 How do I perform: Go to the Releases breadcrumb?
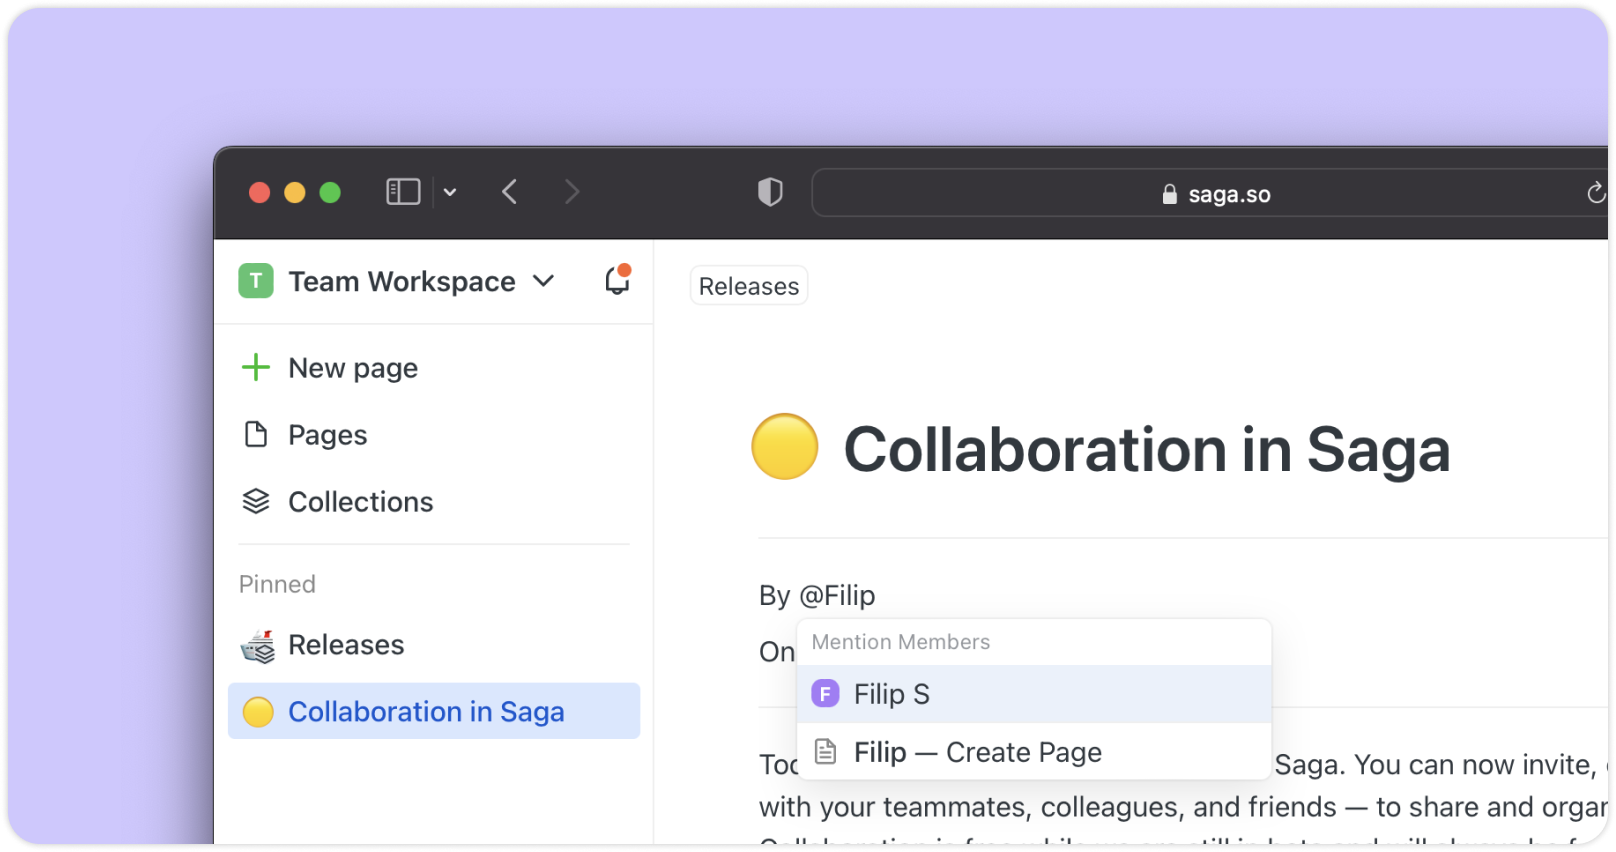click(748, 286)
